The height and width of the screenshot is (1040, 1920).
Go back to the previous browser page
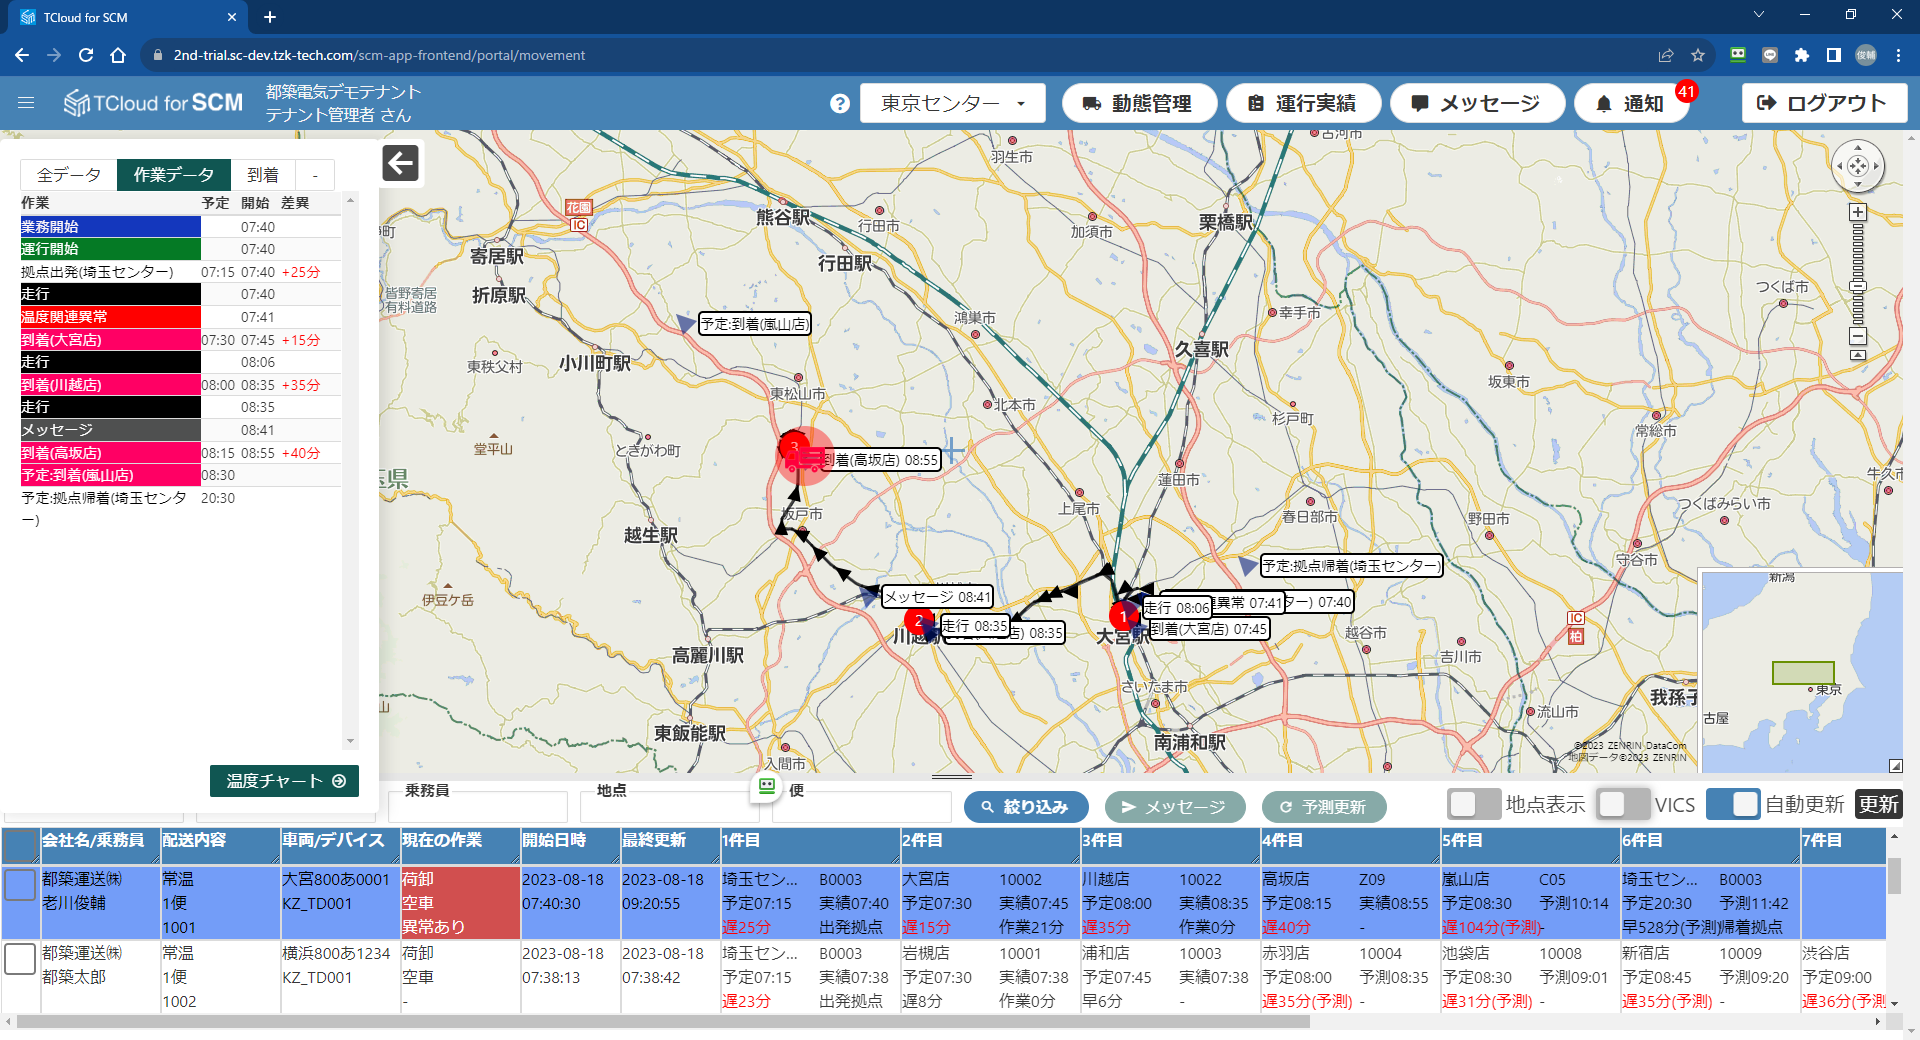22,55
